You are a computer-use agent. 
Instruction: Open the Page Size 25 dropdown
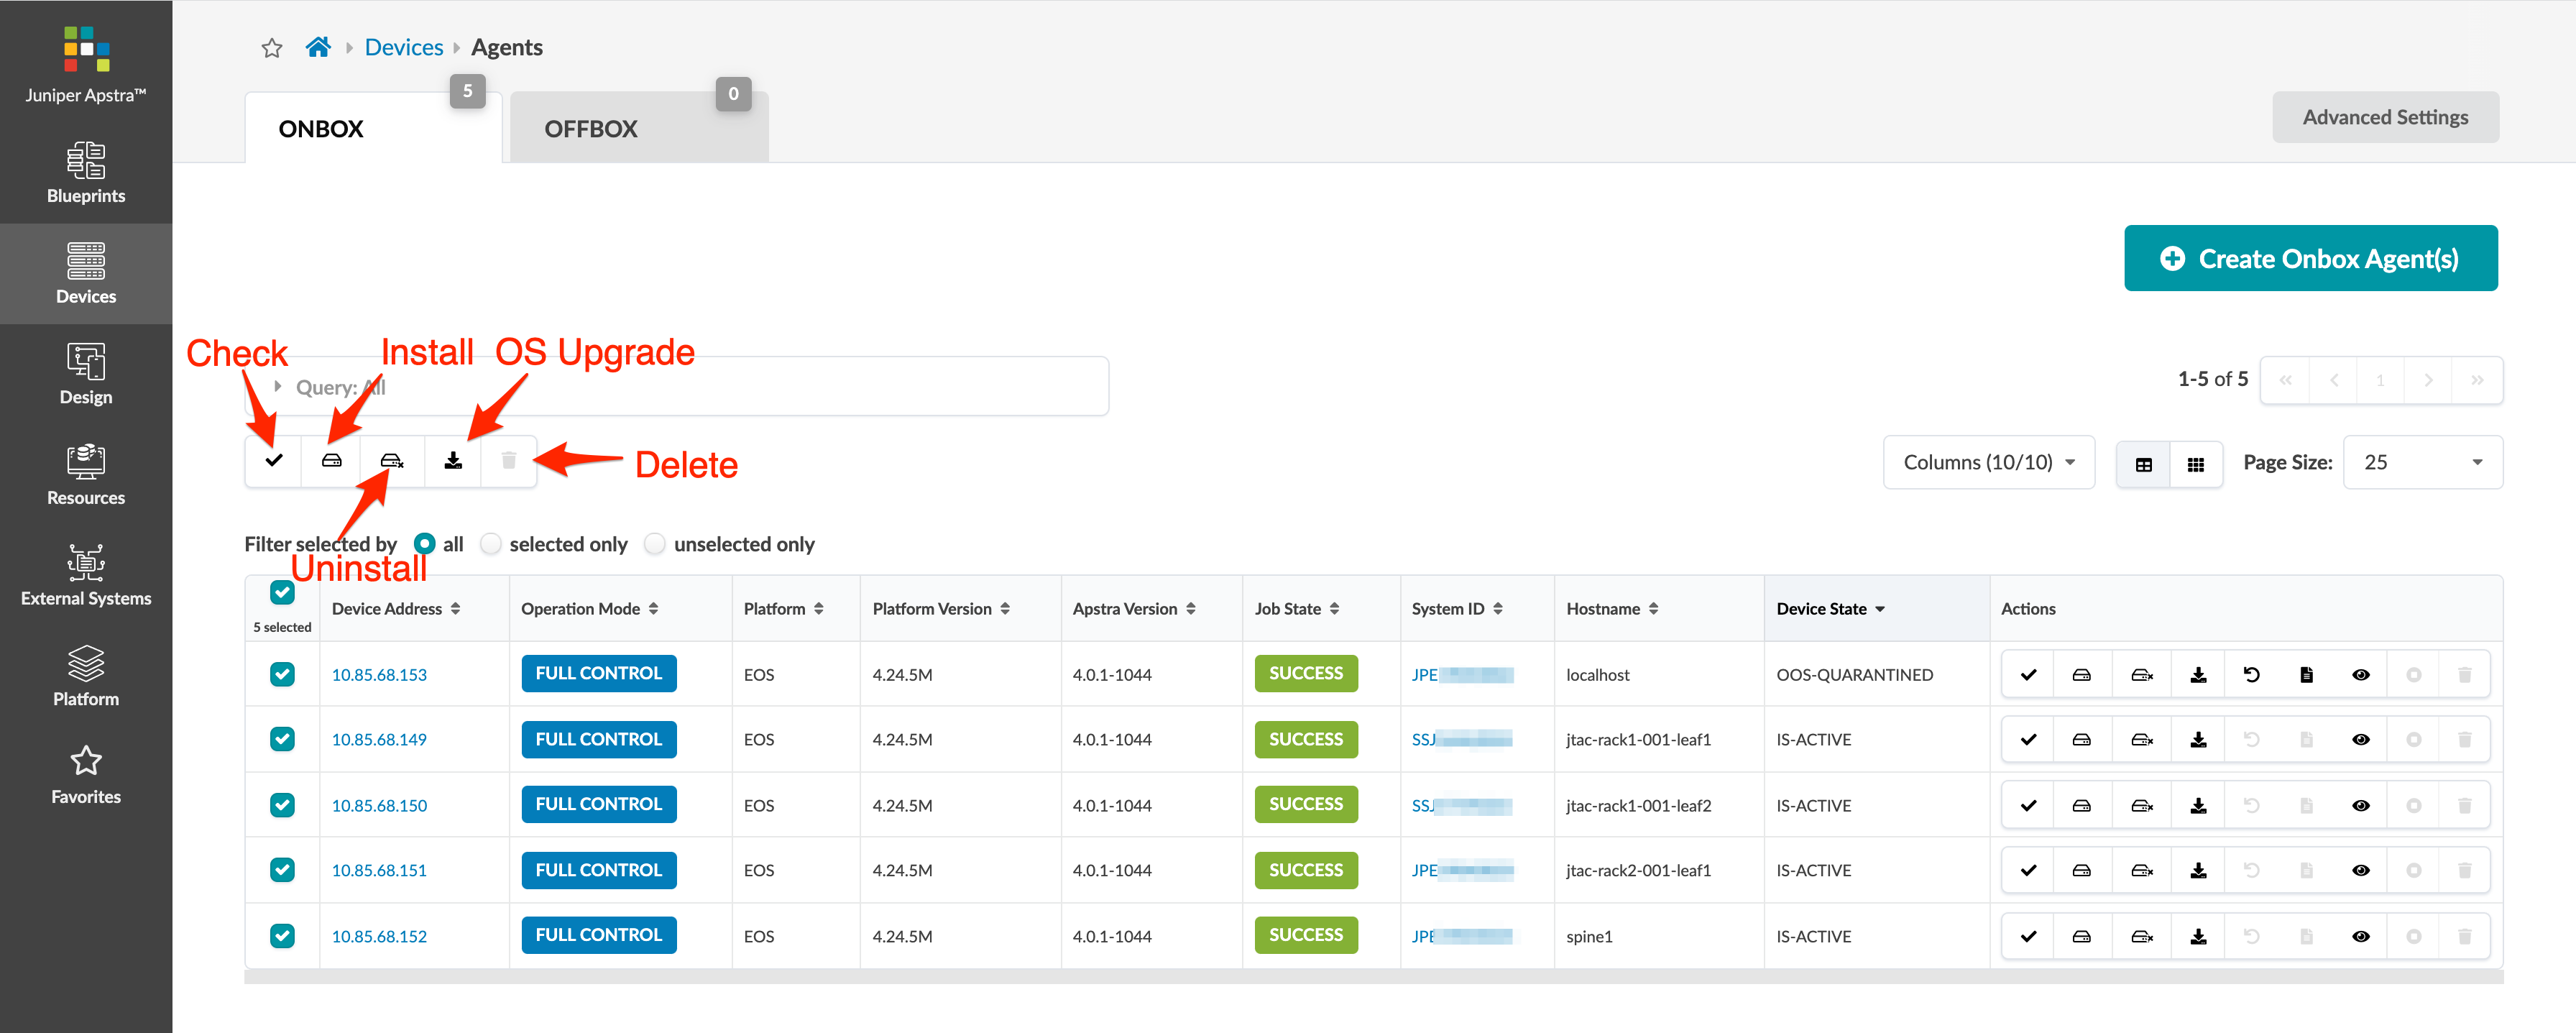pos(2422,463)
